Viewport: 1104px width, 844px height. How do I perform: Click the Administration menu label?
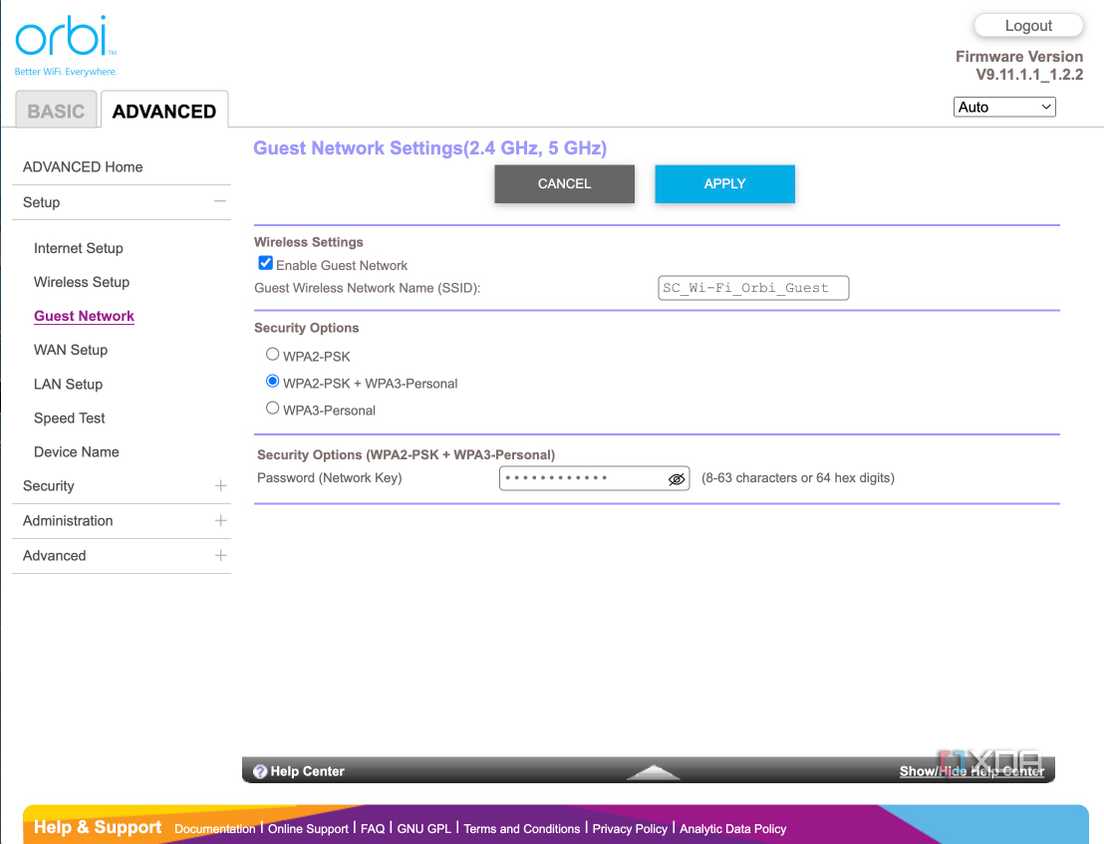68,521
